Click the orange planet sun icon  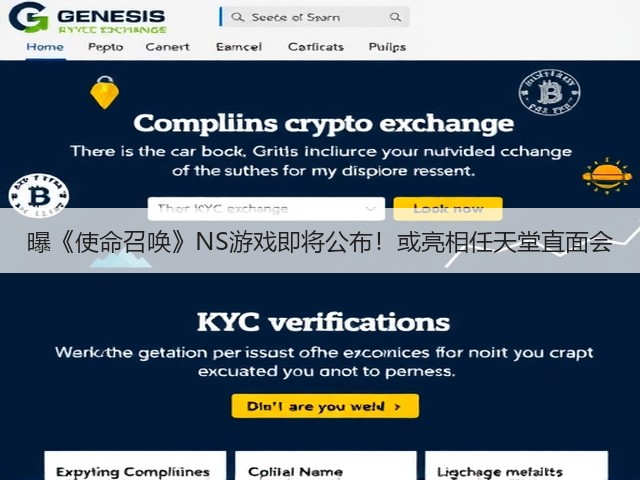point(607,176)
